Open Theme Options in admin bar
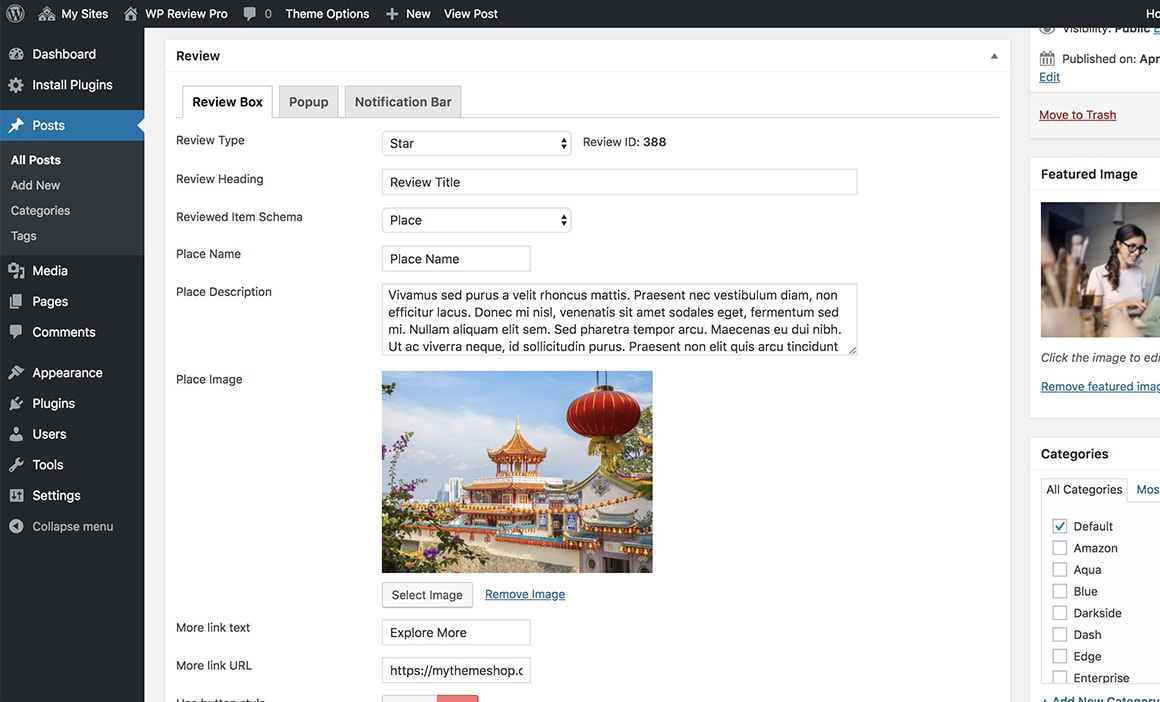Image resolution: width=1160 pixels, height=702 pixels. (x=327, y=13)
